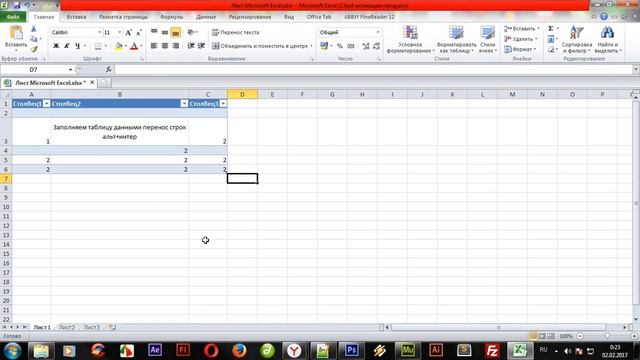The width and height of the screenshot is (640, 360).
Task: Toggle highlighted bottom vertical alignment
Action: pyautogui.click(x=176, y=32)
